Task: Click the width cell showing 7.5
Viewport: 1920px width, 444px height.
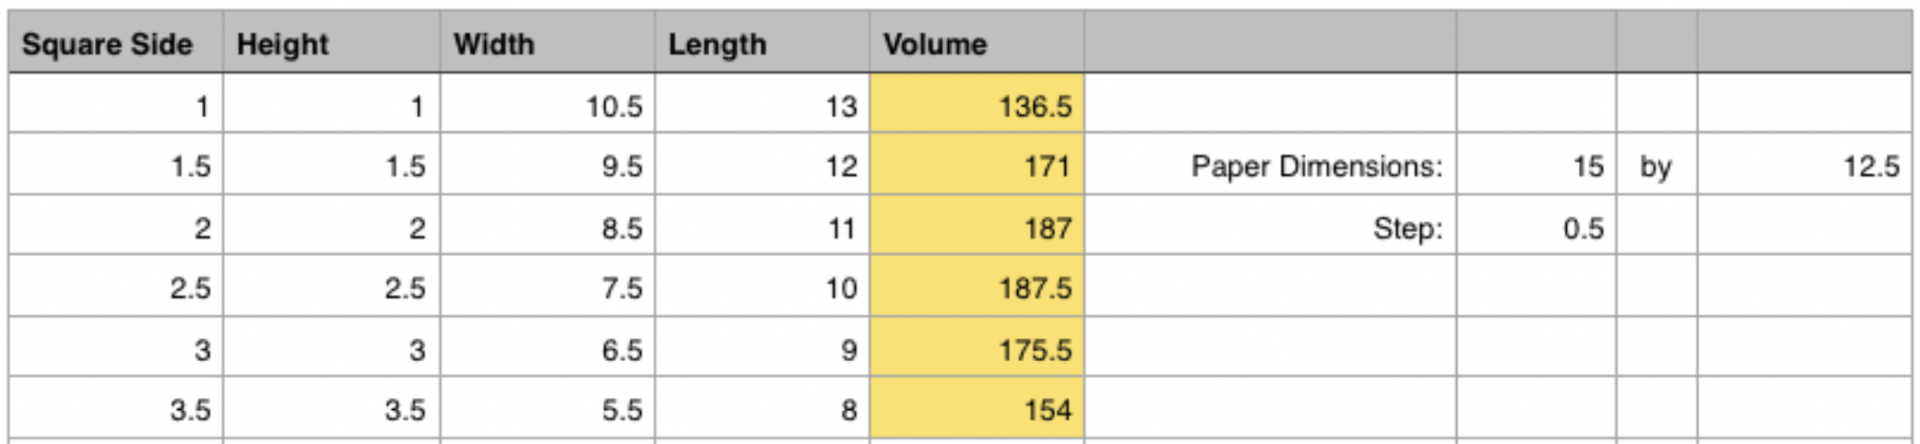Action: click(x=547, y=287)
